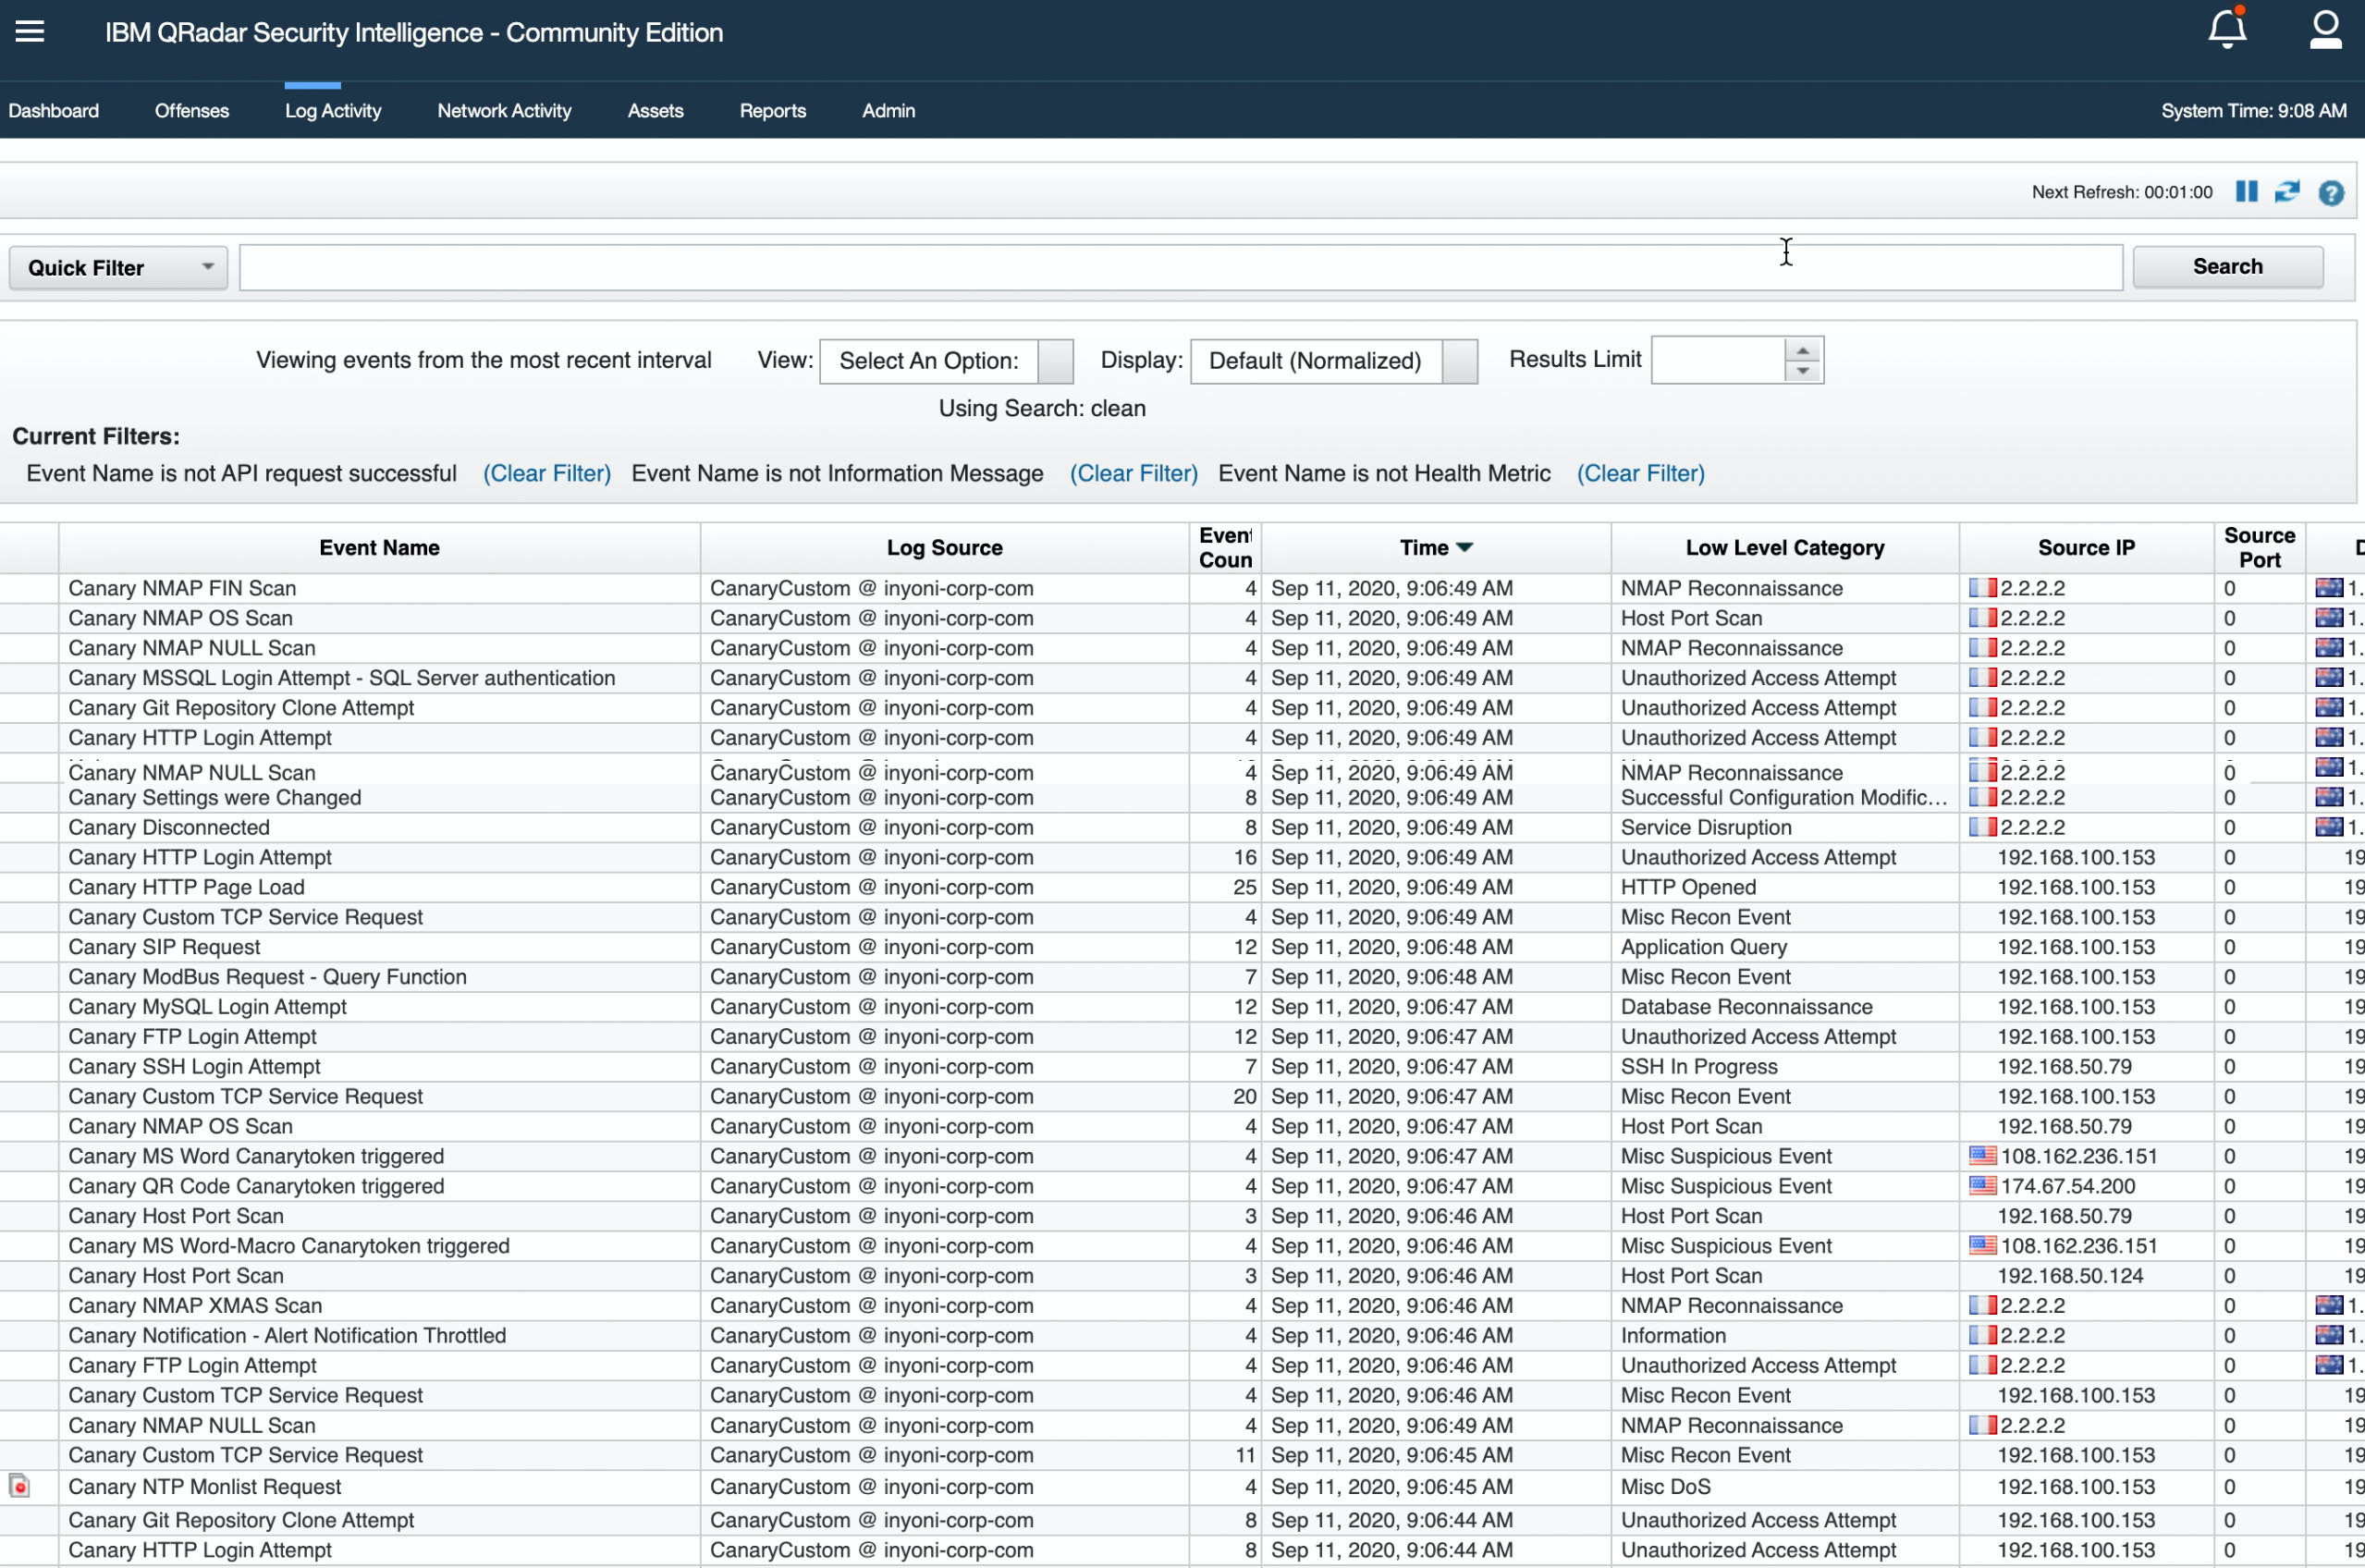
Task: Go to the Dashboard tab
Action: (x=54, y=111)
